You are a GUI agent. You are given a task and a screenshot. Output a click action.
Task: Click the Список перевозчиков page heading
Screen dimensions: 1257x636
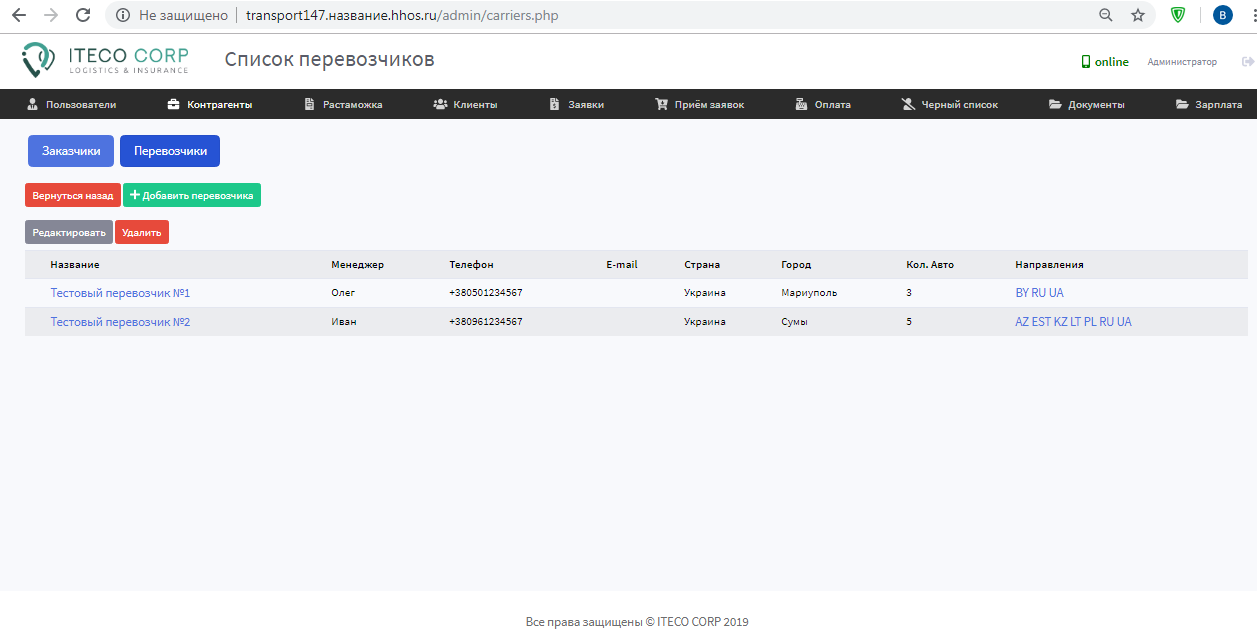pos(330,60)
